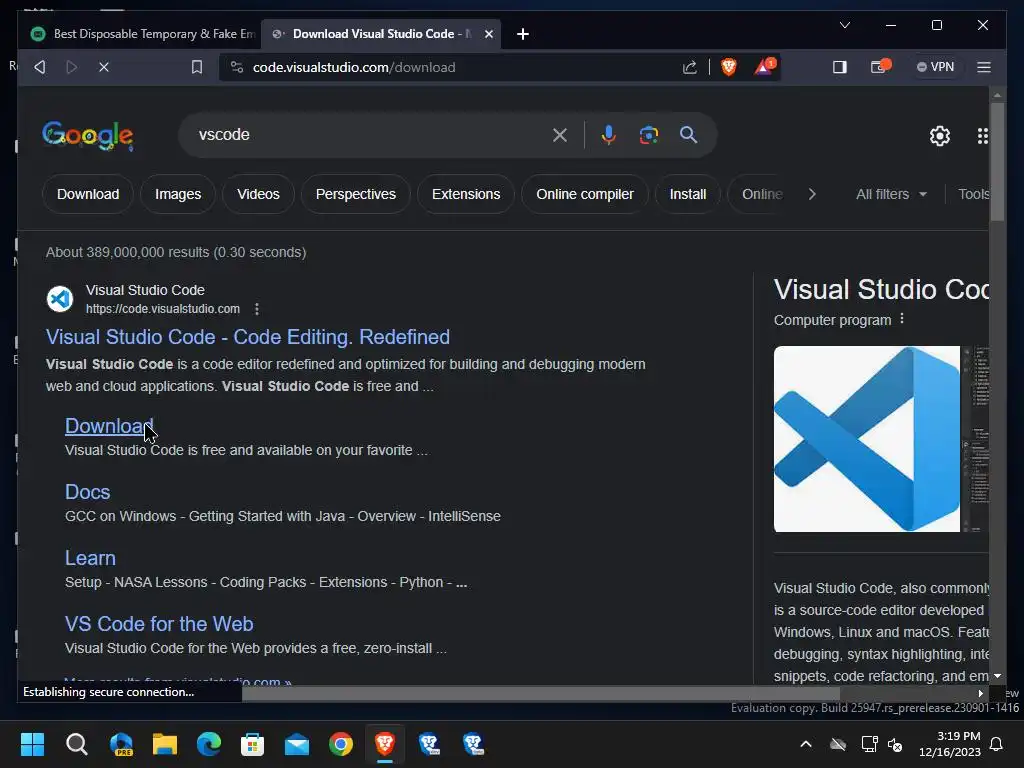
Task: Open tab search chevron in title bar
Action: pos(845,25)
